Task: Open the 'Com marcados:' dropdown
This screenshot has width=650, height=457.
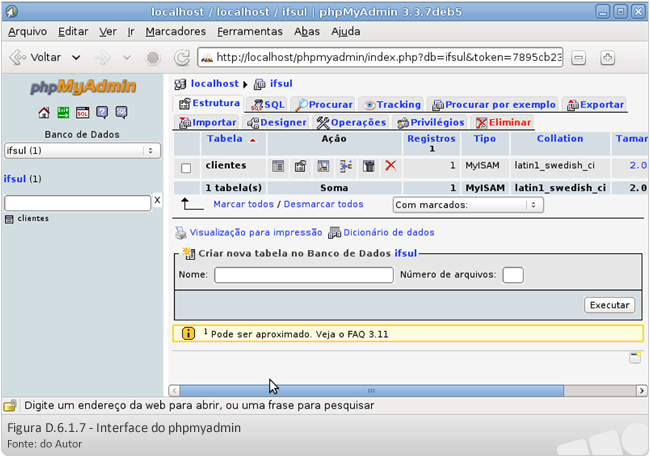Action: tap(468, 205)
